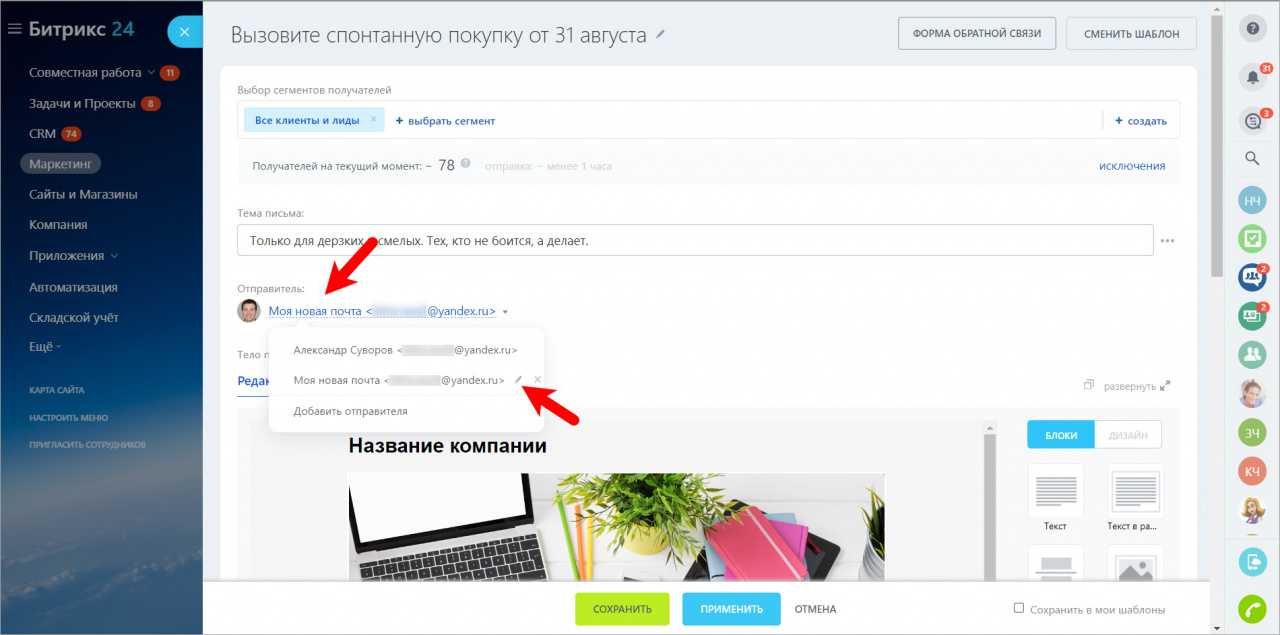The height and width of the screenshot is (635, 1280).
Task: Click the email subject input field
Action: (695, 240)
